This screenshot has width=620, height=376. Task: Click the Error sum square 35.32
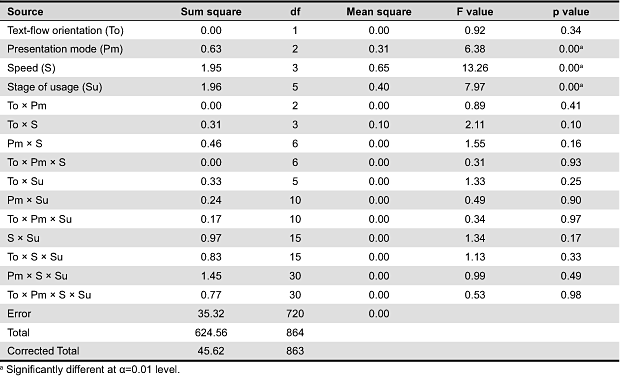211,314
